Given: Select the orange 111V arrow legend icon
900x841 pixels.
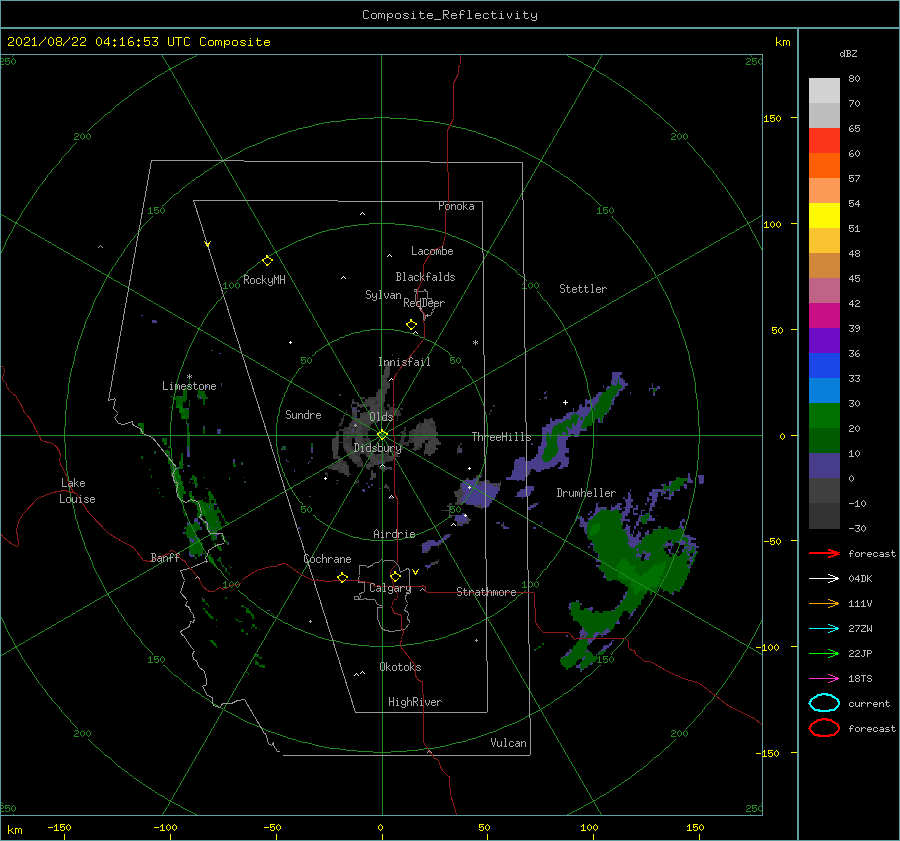Looking at the screenshot, I should pyautogui.click(x=824, y=603).
